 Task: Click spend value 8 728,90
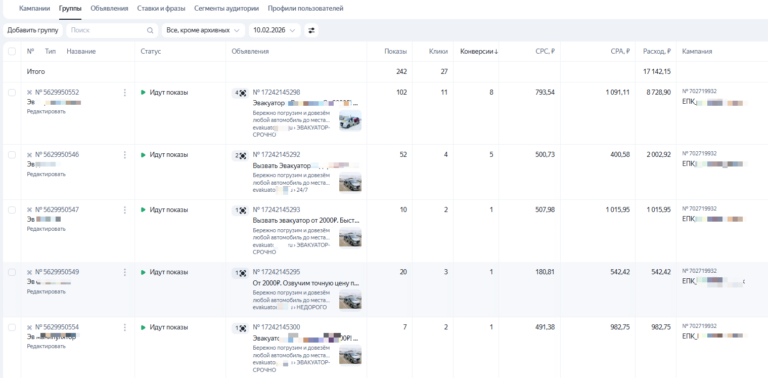[658, 93]
